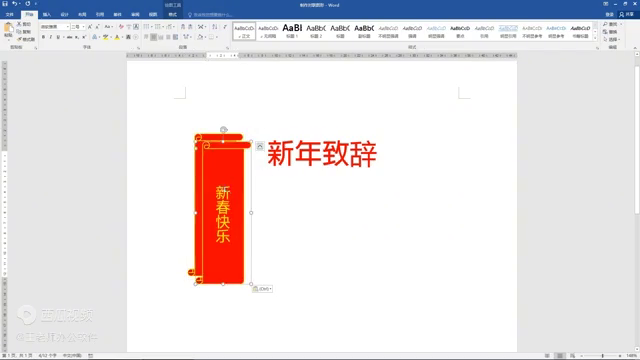The image size is (640, 360).
Task: Click the Increase Indent icon
Action: pyautogui.click(x=190, y=27)
